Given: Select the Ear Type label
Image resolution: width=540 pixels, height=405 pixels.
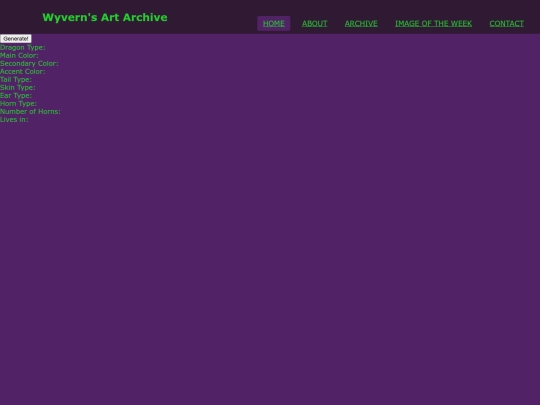Looking at the screenshot, I should (16, 95).
